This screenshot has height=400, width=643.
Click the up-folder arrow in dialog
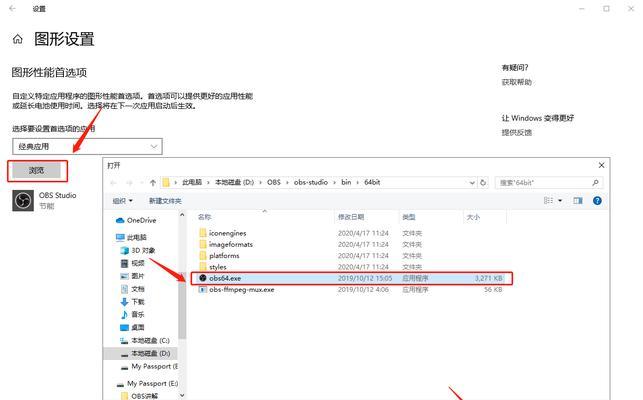(x=153, y=183)
